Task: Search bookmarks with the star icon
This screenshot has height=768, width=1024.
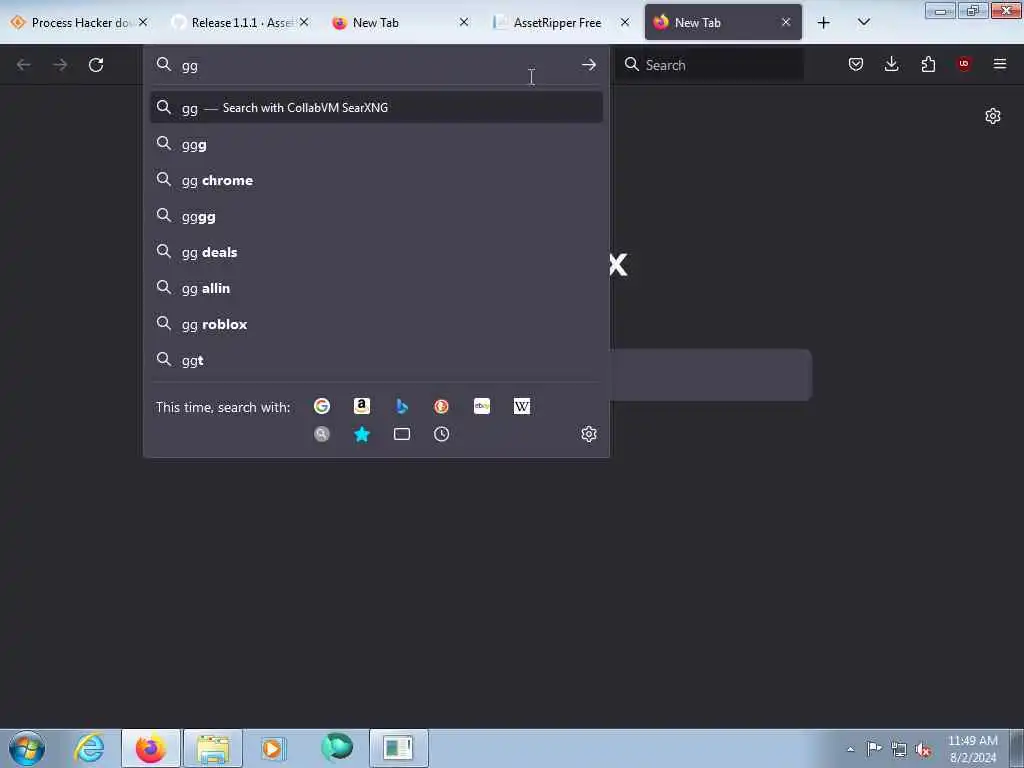Action: click(x=362, y=434)
